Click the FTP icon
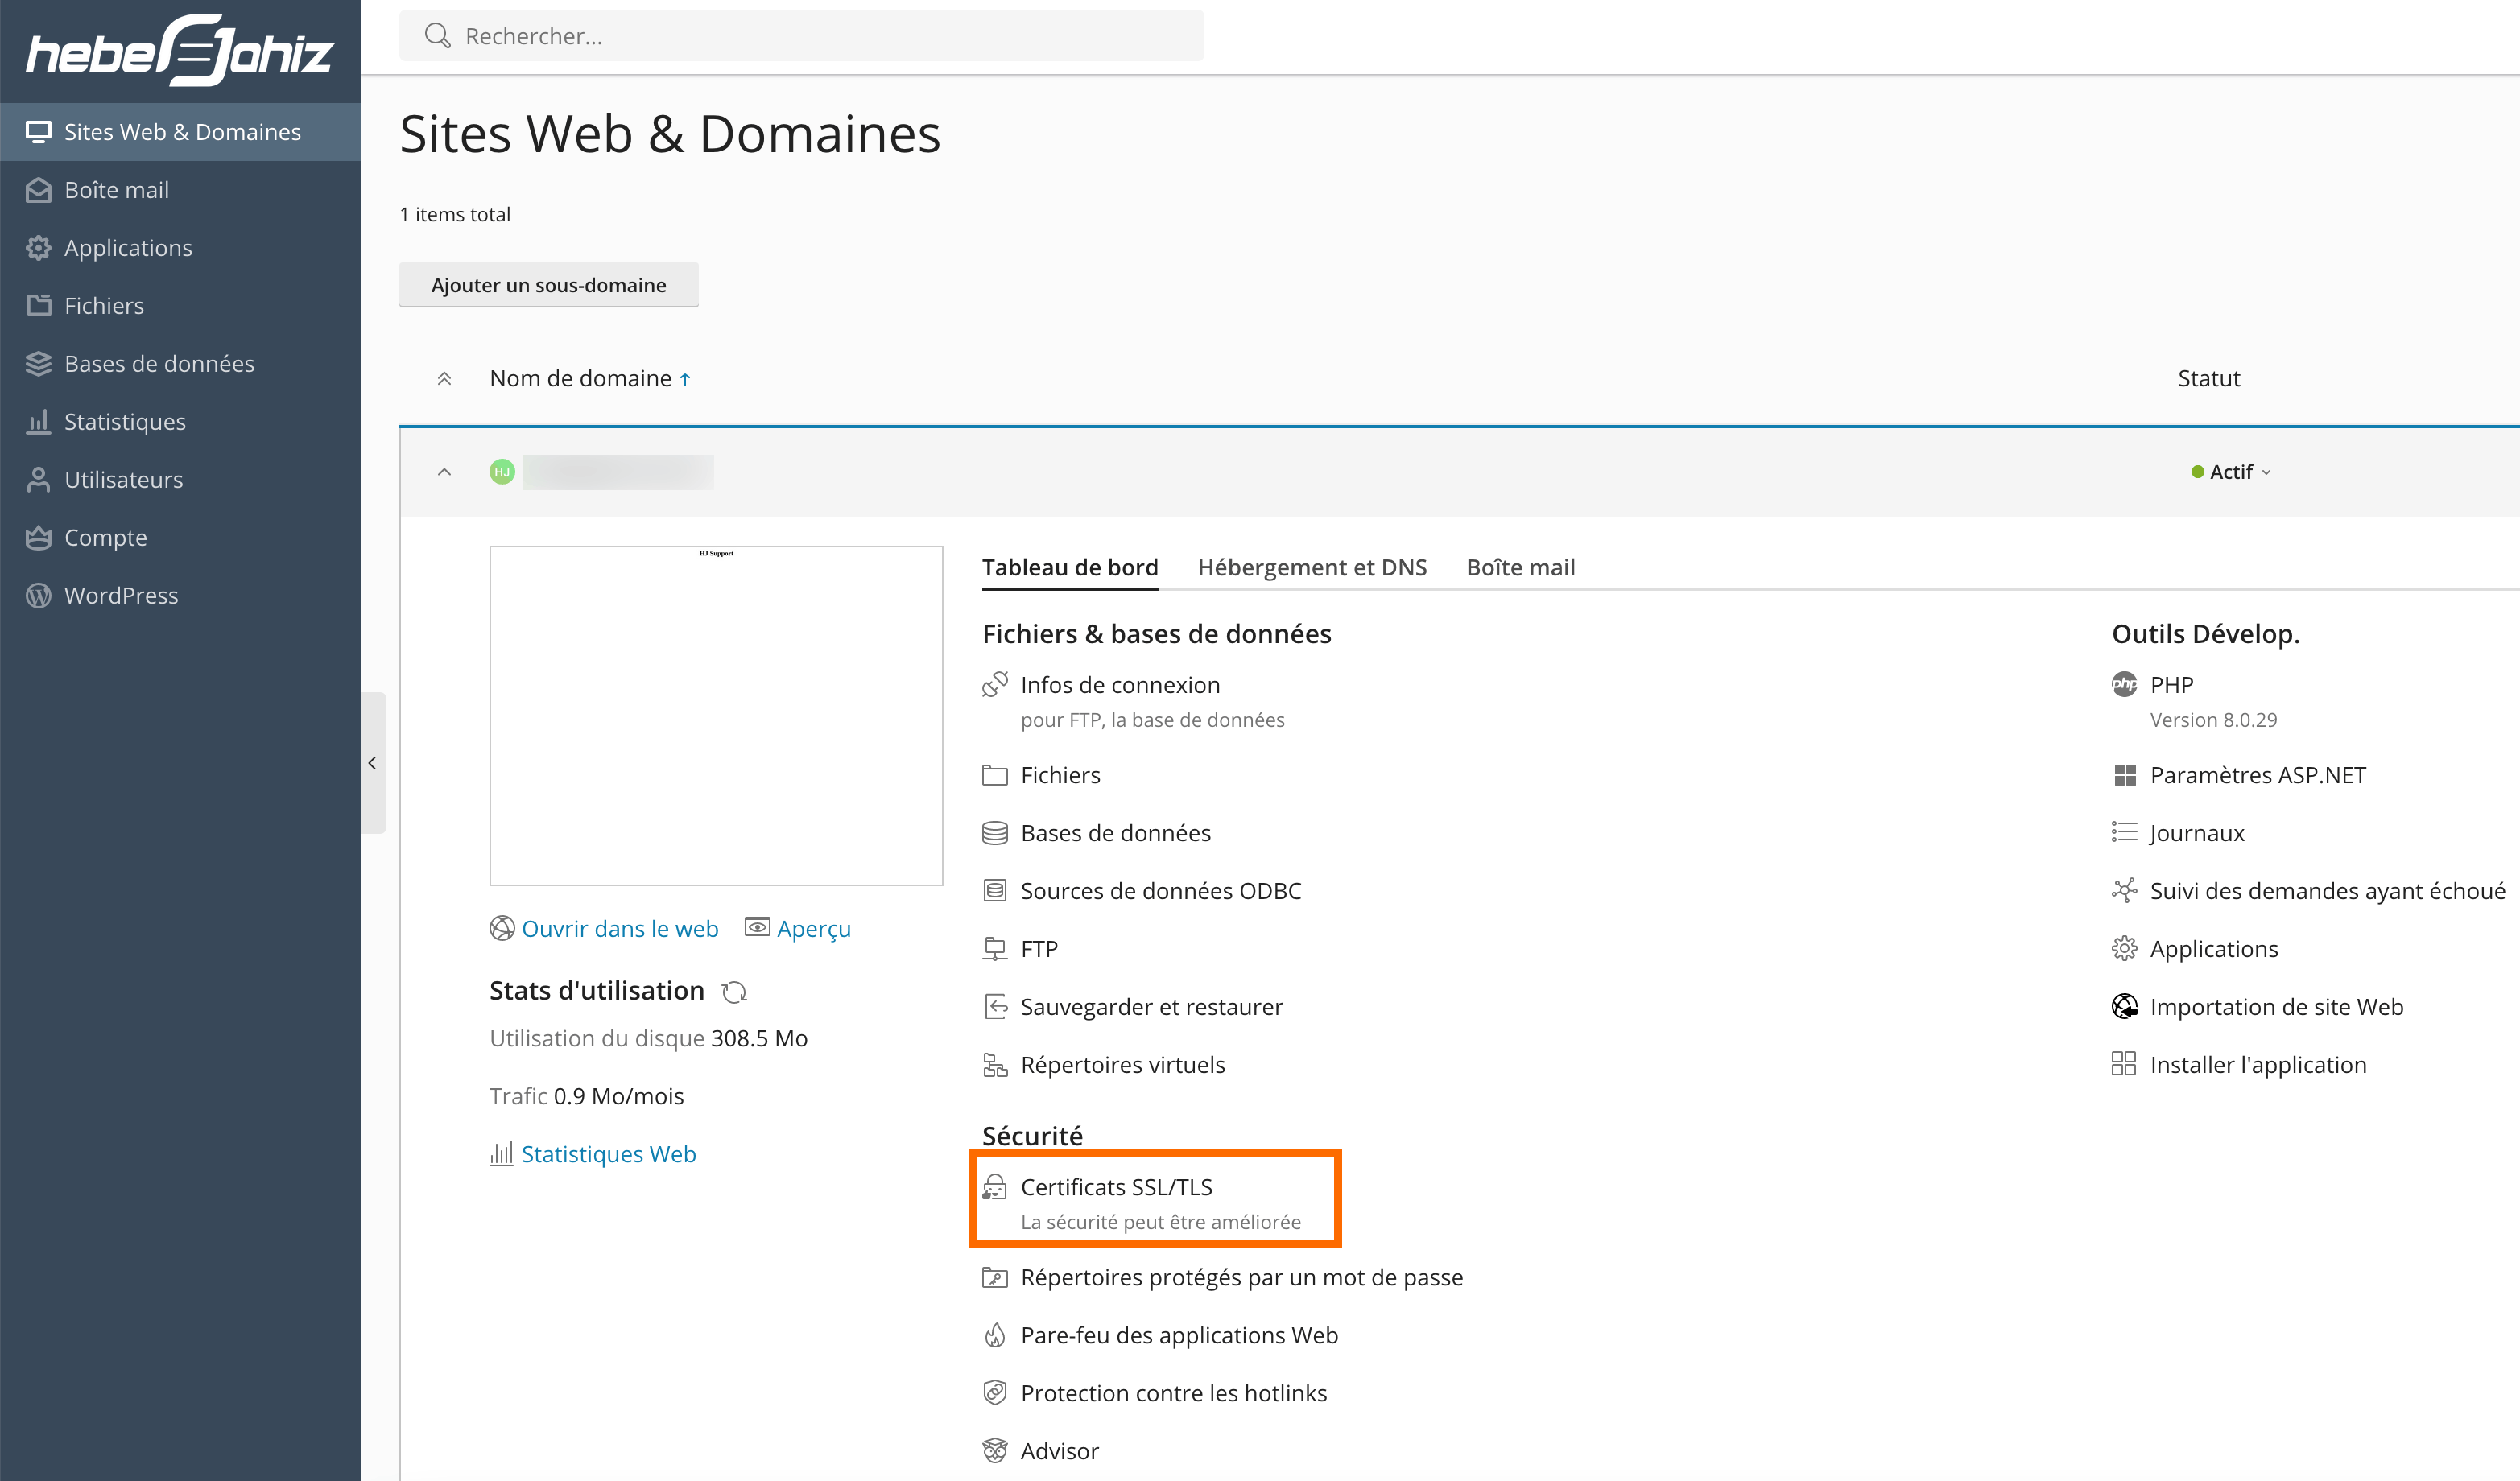The width and height of the screenshot is (2520, 1481). pos(995,949)
